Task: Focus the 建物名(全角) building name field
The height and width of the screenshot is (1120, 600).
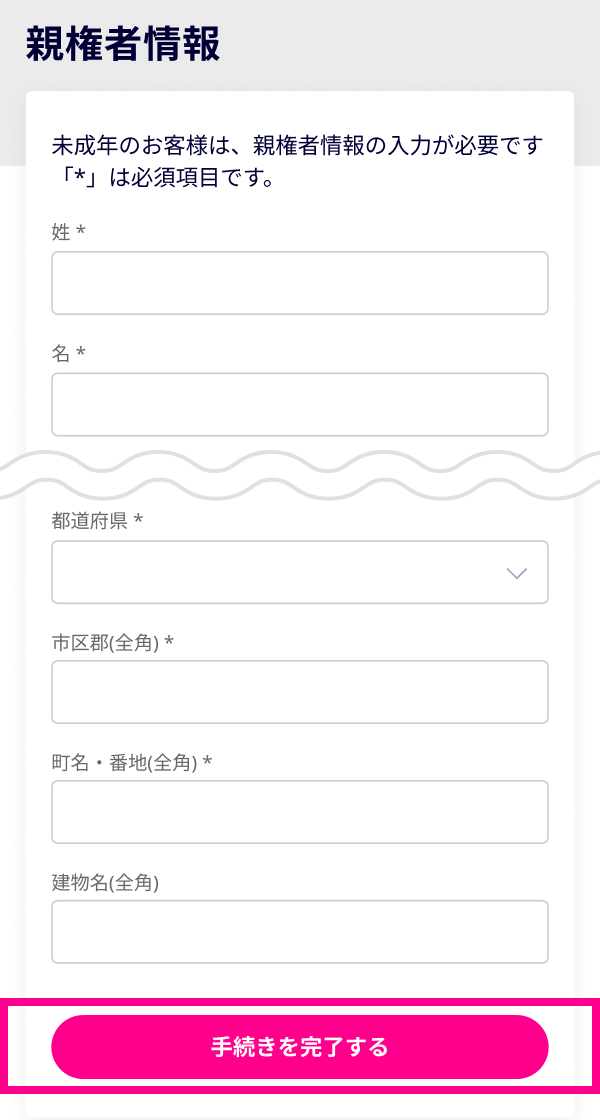Action: click(x=300, y=931)
